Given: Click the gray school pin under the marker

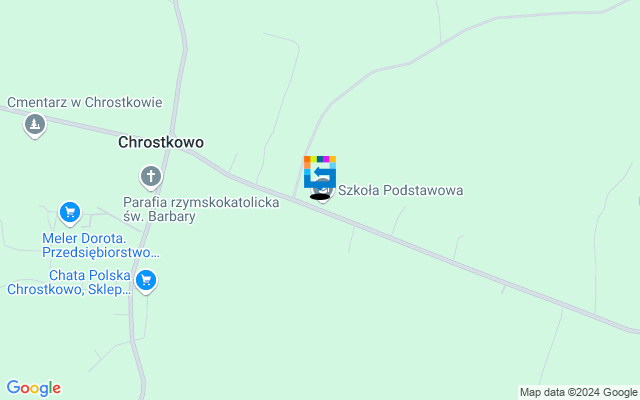Looking at the screenshot, I should [324, 191].
